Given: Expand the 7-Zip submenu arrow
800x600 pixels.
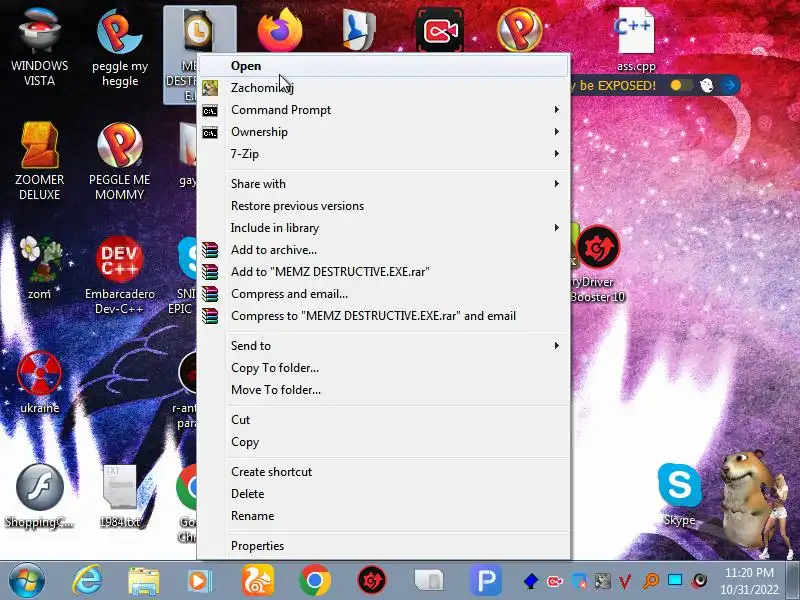Looking at the screenshot, I should 557,154.
